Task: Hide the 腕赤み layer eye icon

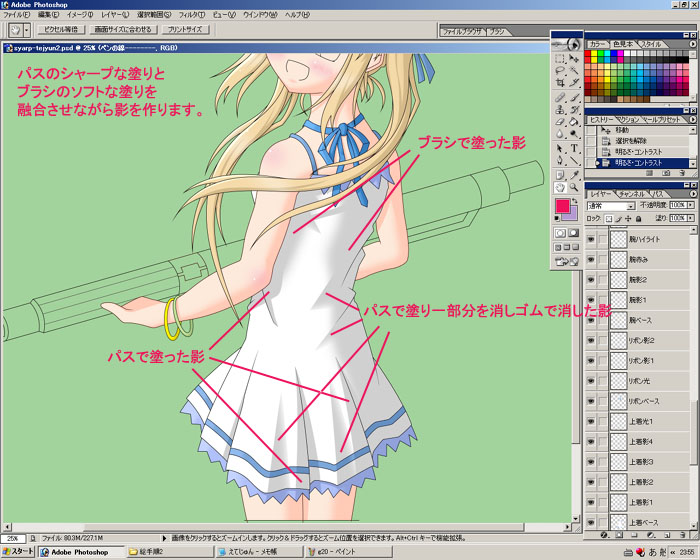Action: point(591,259)
